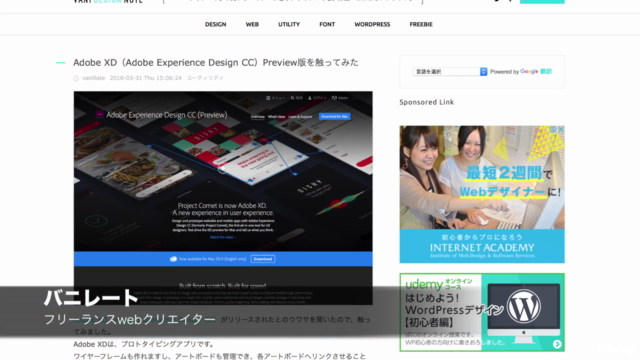The image size is (640, 360).
Task: Close the Internet Academy ad with X icon
Action: [x=561, y=129]
